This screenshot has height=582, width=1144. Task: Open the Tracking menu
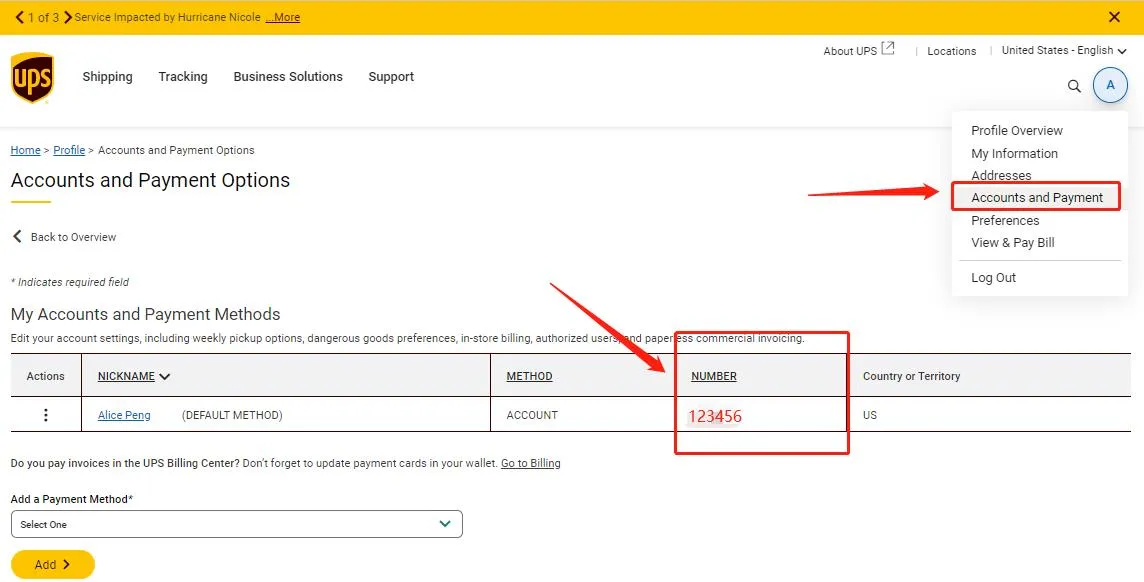pyautogui.click(x=183, y=77)
